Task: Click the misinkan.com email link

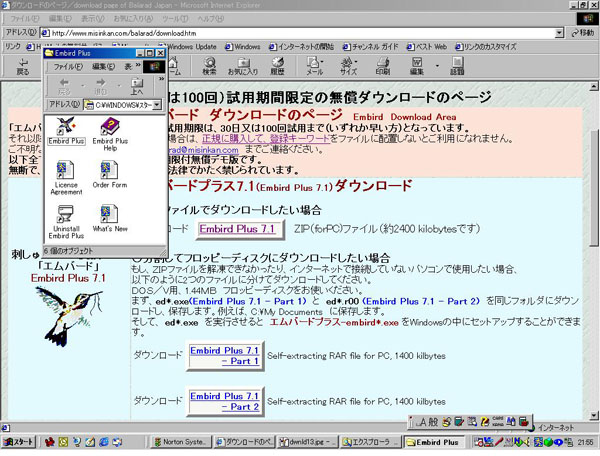Action: [x=203, y=150]
